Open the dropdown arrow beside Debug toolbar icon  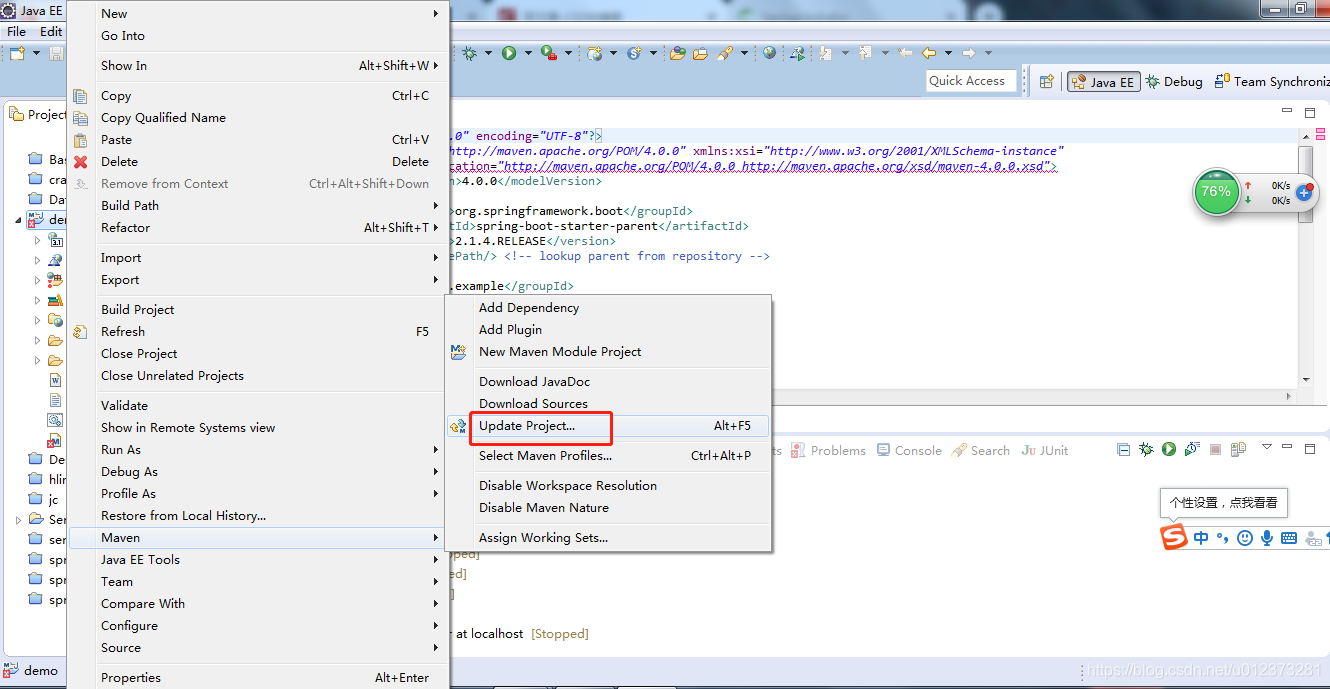pos(488,53)
